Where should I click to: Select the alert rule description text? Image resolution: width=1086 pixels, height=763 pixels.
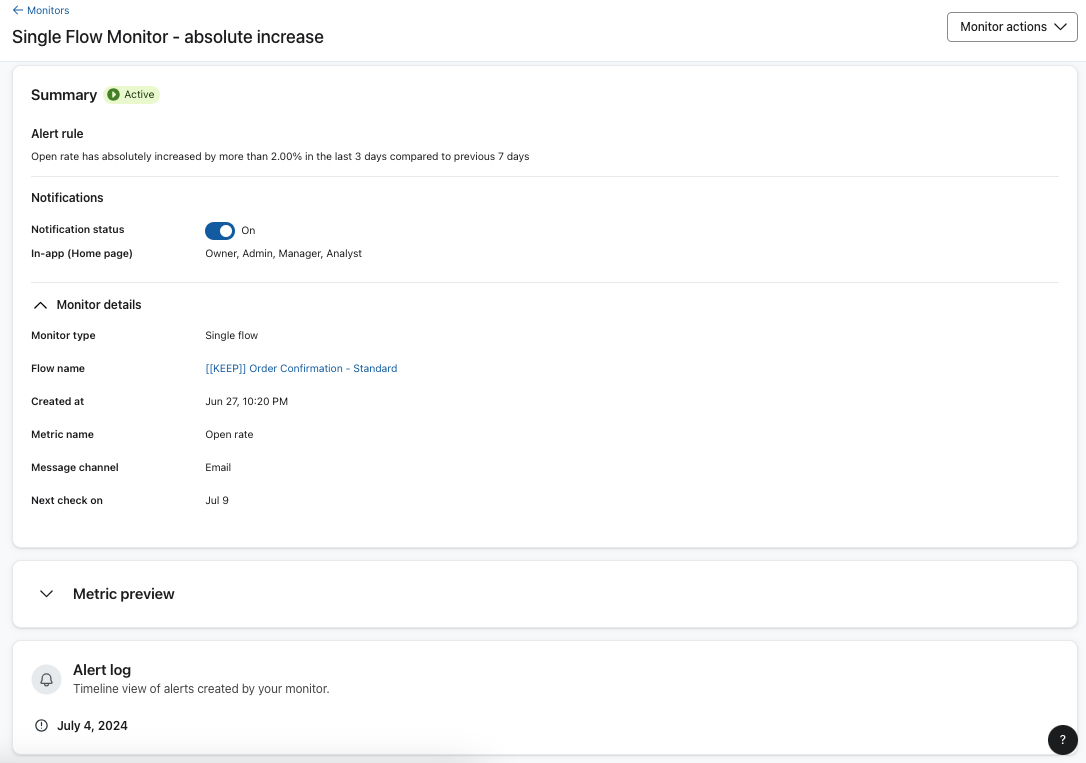pyautogui.click(x=280, y=156)
